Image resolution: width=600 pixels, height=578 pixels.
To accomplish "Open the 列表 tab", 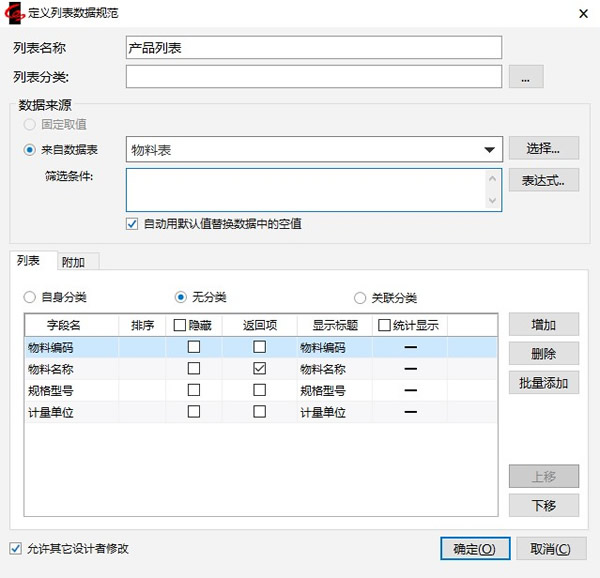I will tap(29, 261).
